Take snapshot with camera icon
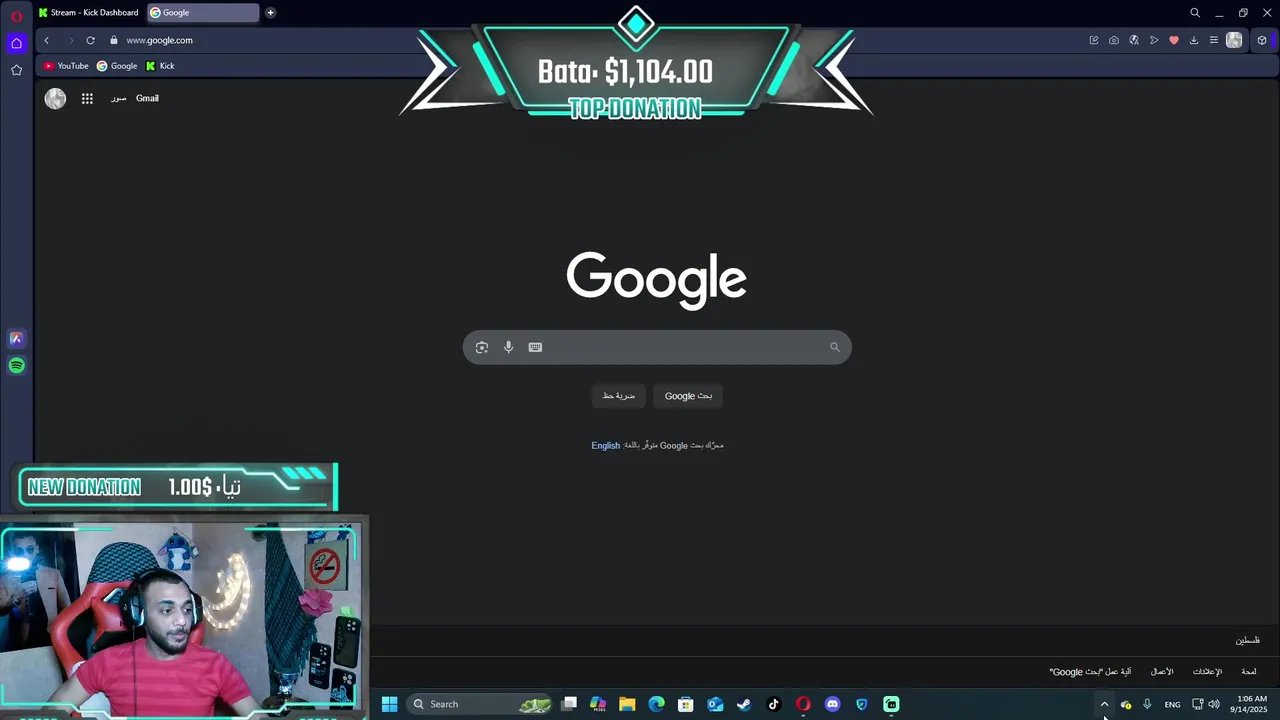The width and height of the screenshot is (1280, 720). (1114, 40)
